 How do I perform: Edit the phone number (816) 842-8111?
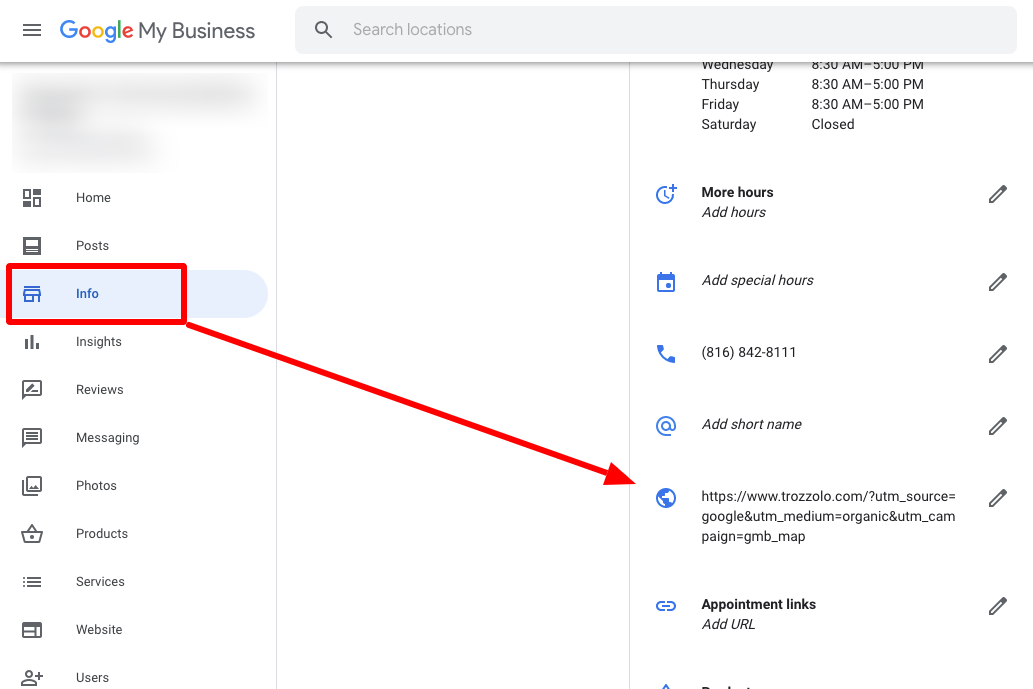(x=997, y=354)
